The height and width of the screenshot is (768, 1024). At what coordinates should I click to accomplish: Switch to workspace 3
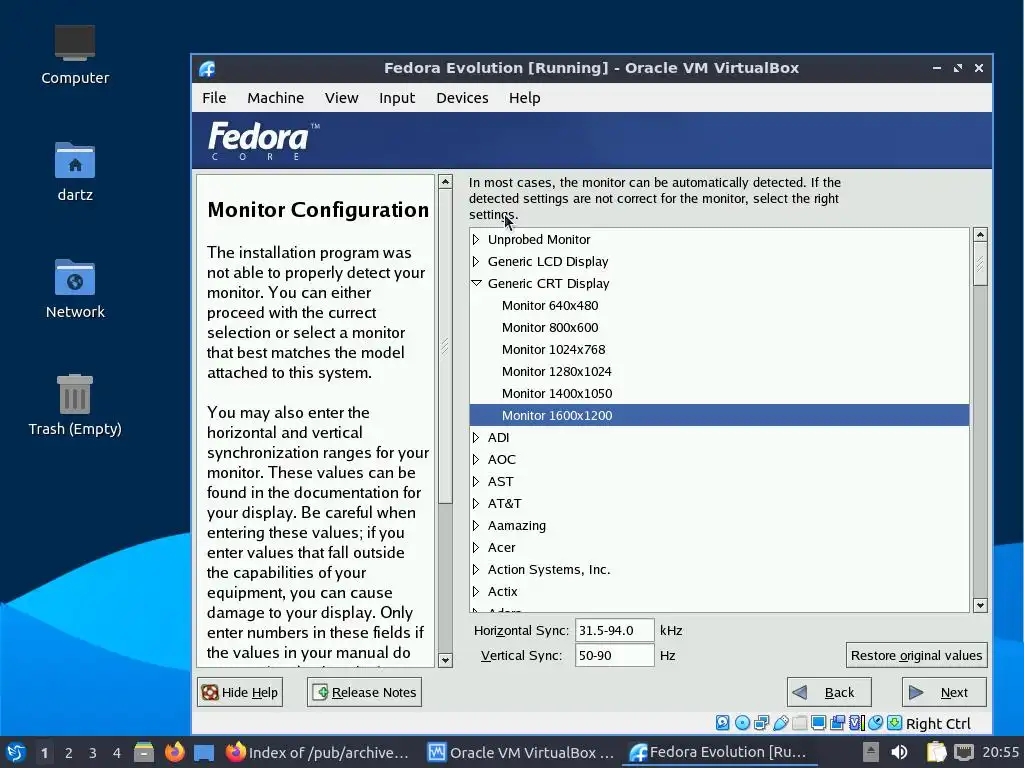point(93,753)
